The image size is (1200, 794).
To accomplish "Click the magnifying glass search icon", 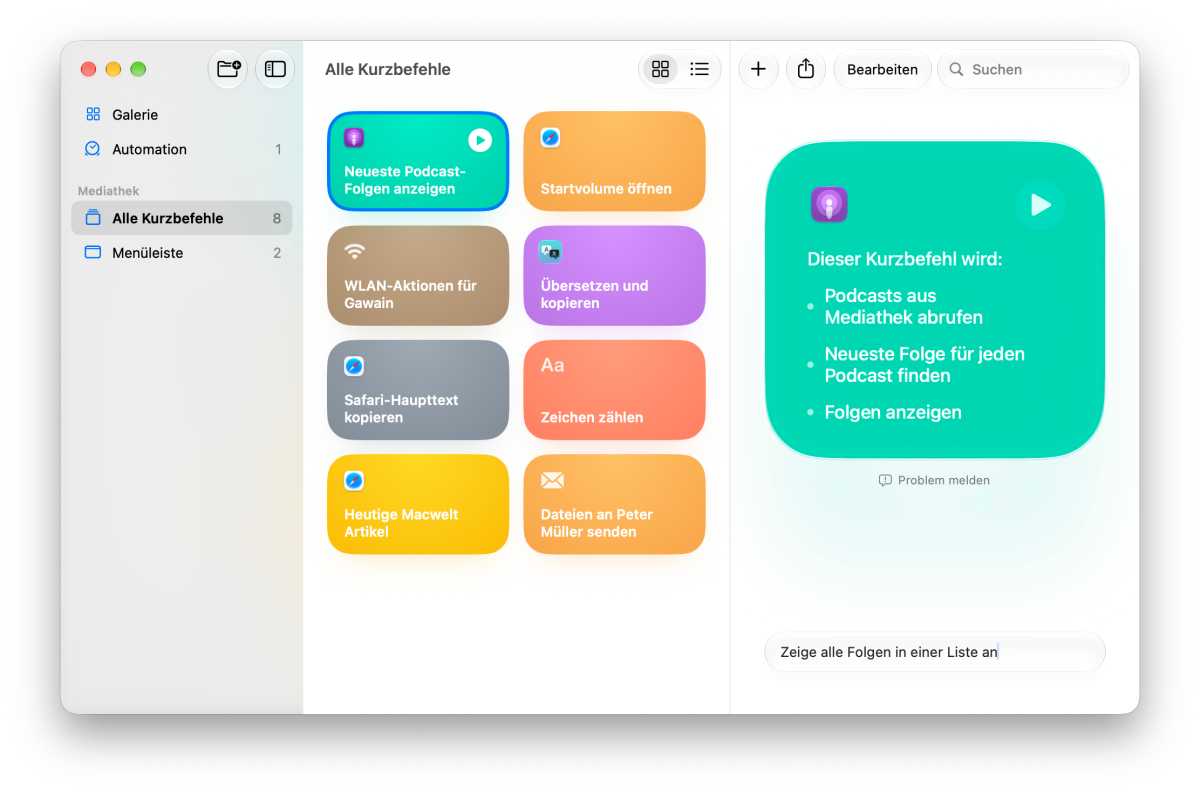I will click(x=956, y=69).
